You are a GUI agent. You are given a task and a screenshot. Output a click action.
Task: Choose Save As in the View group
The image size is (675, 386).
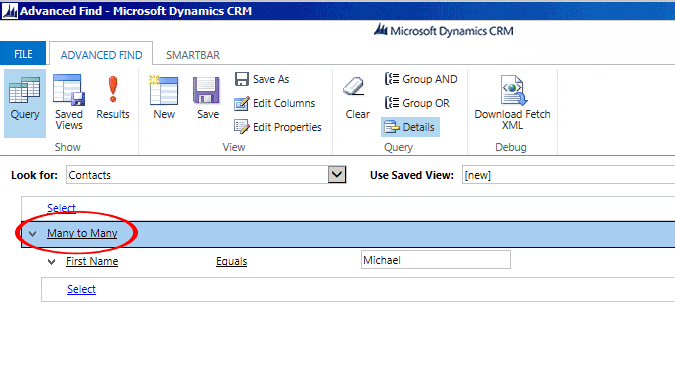pyautogui.click(x=262, y=79)
